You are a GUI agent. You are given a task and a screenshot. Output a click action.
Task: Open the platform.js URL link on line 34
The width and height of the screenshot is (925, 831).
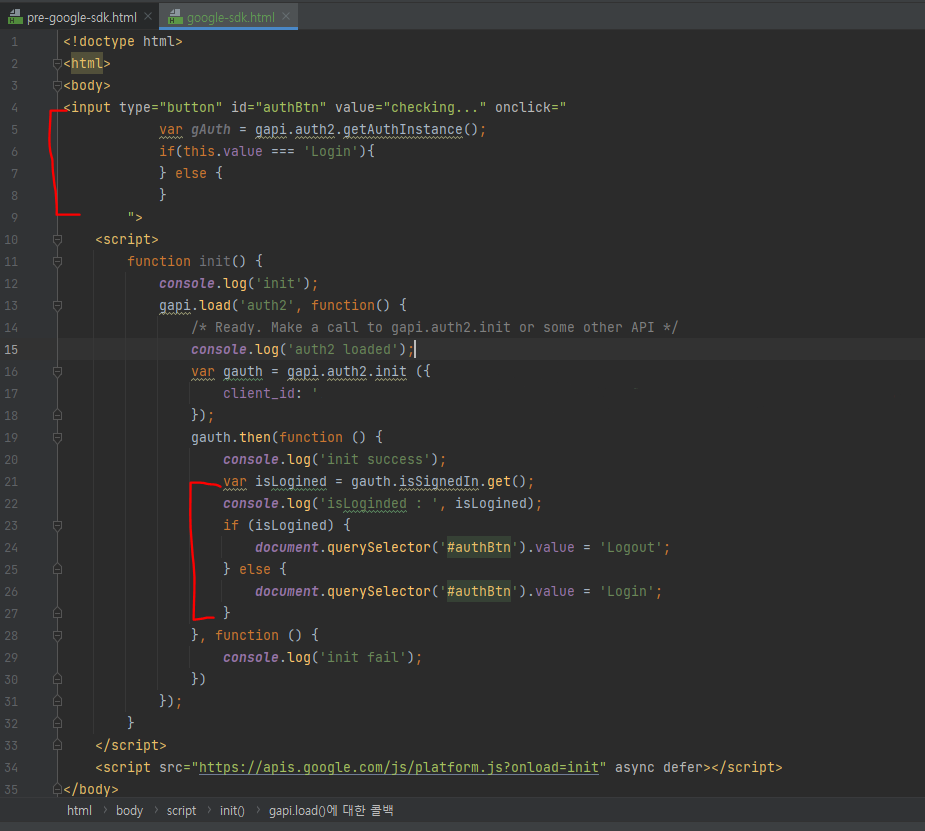tap(399, 767)
